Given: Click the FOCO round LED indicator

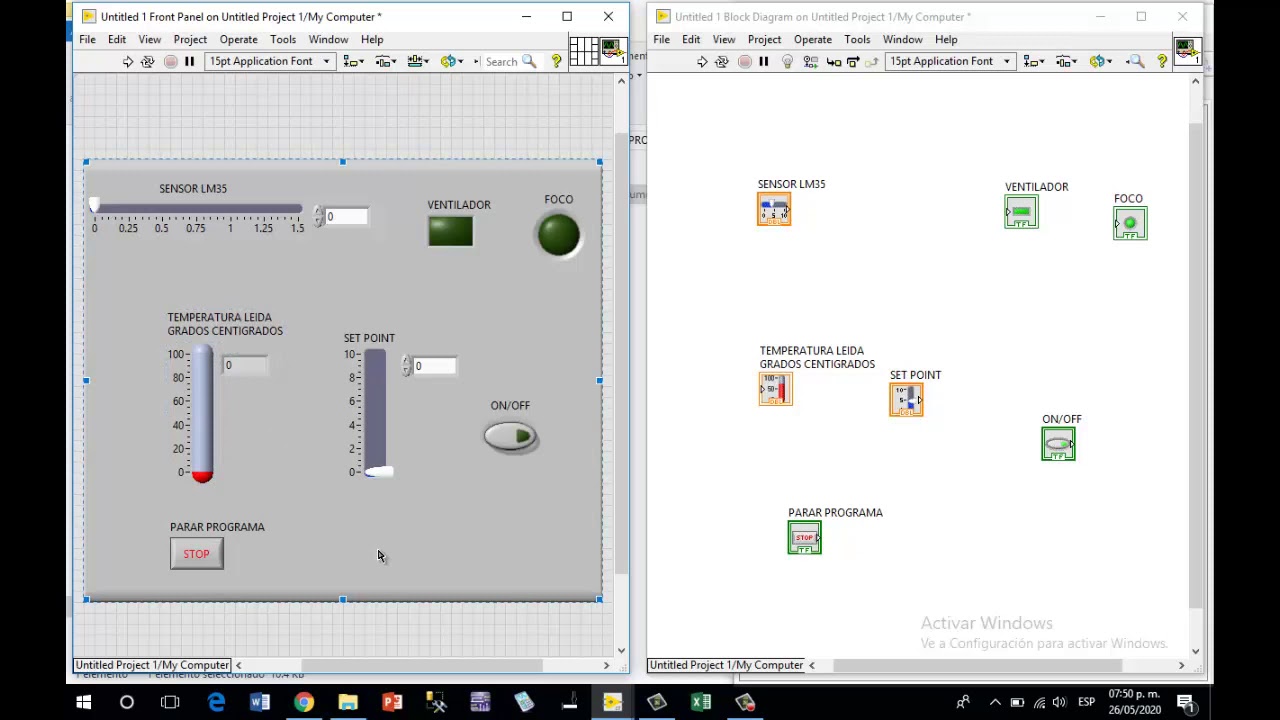Looking at the screenshot, I should point(558,234).
